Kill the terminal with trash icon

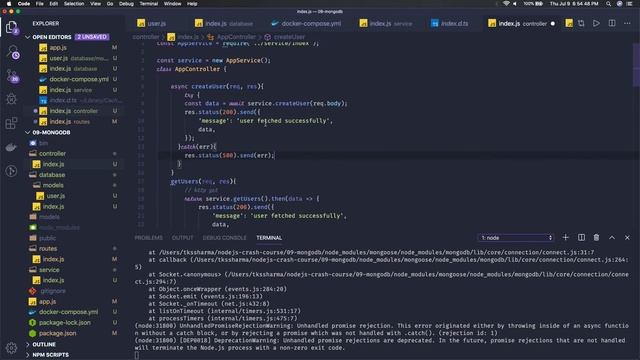coord(596,238)
